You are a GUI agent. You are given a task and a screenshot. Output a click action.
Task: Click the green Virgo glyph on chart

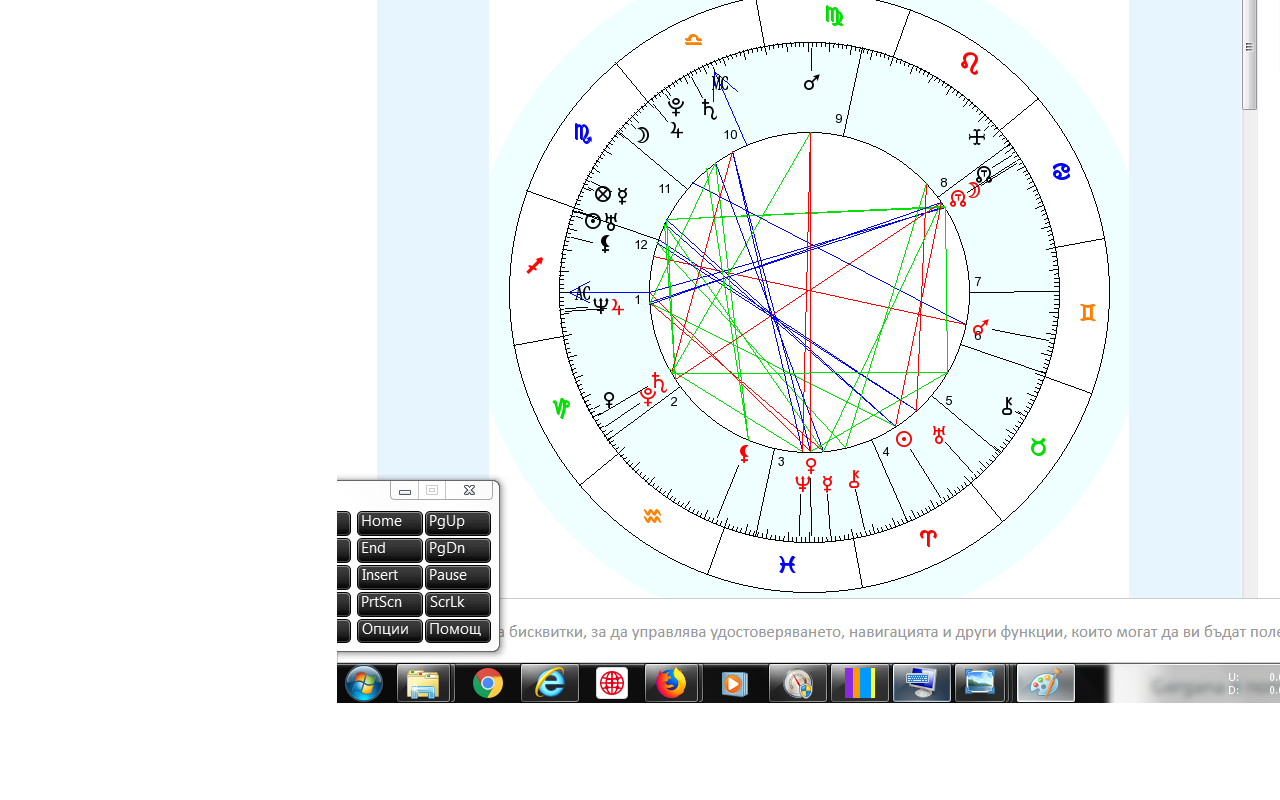[x=834, y=16]
